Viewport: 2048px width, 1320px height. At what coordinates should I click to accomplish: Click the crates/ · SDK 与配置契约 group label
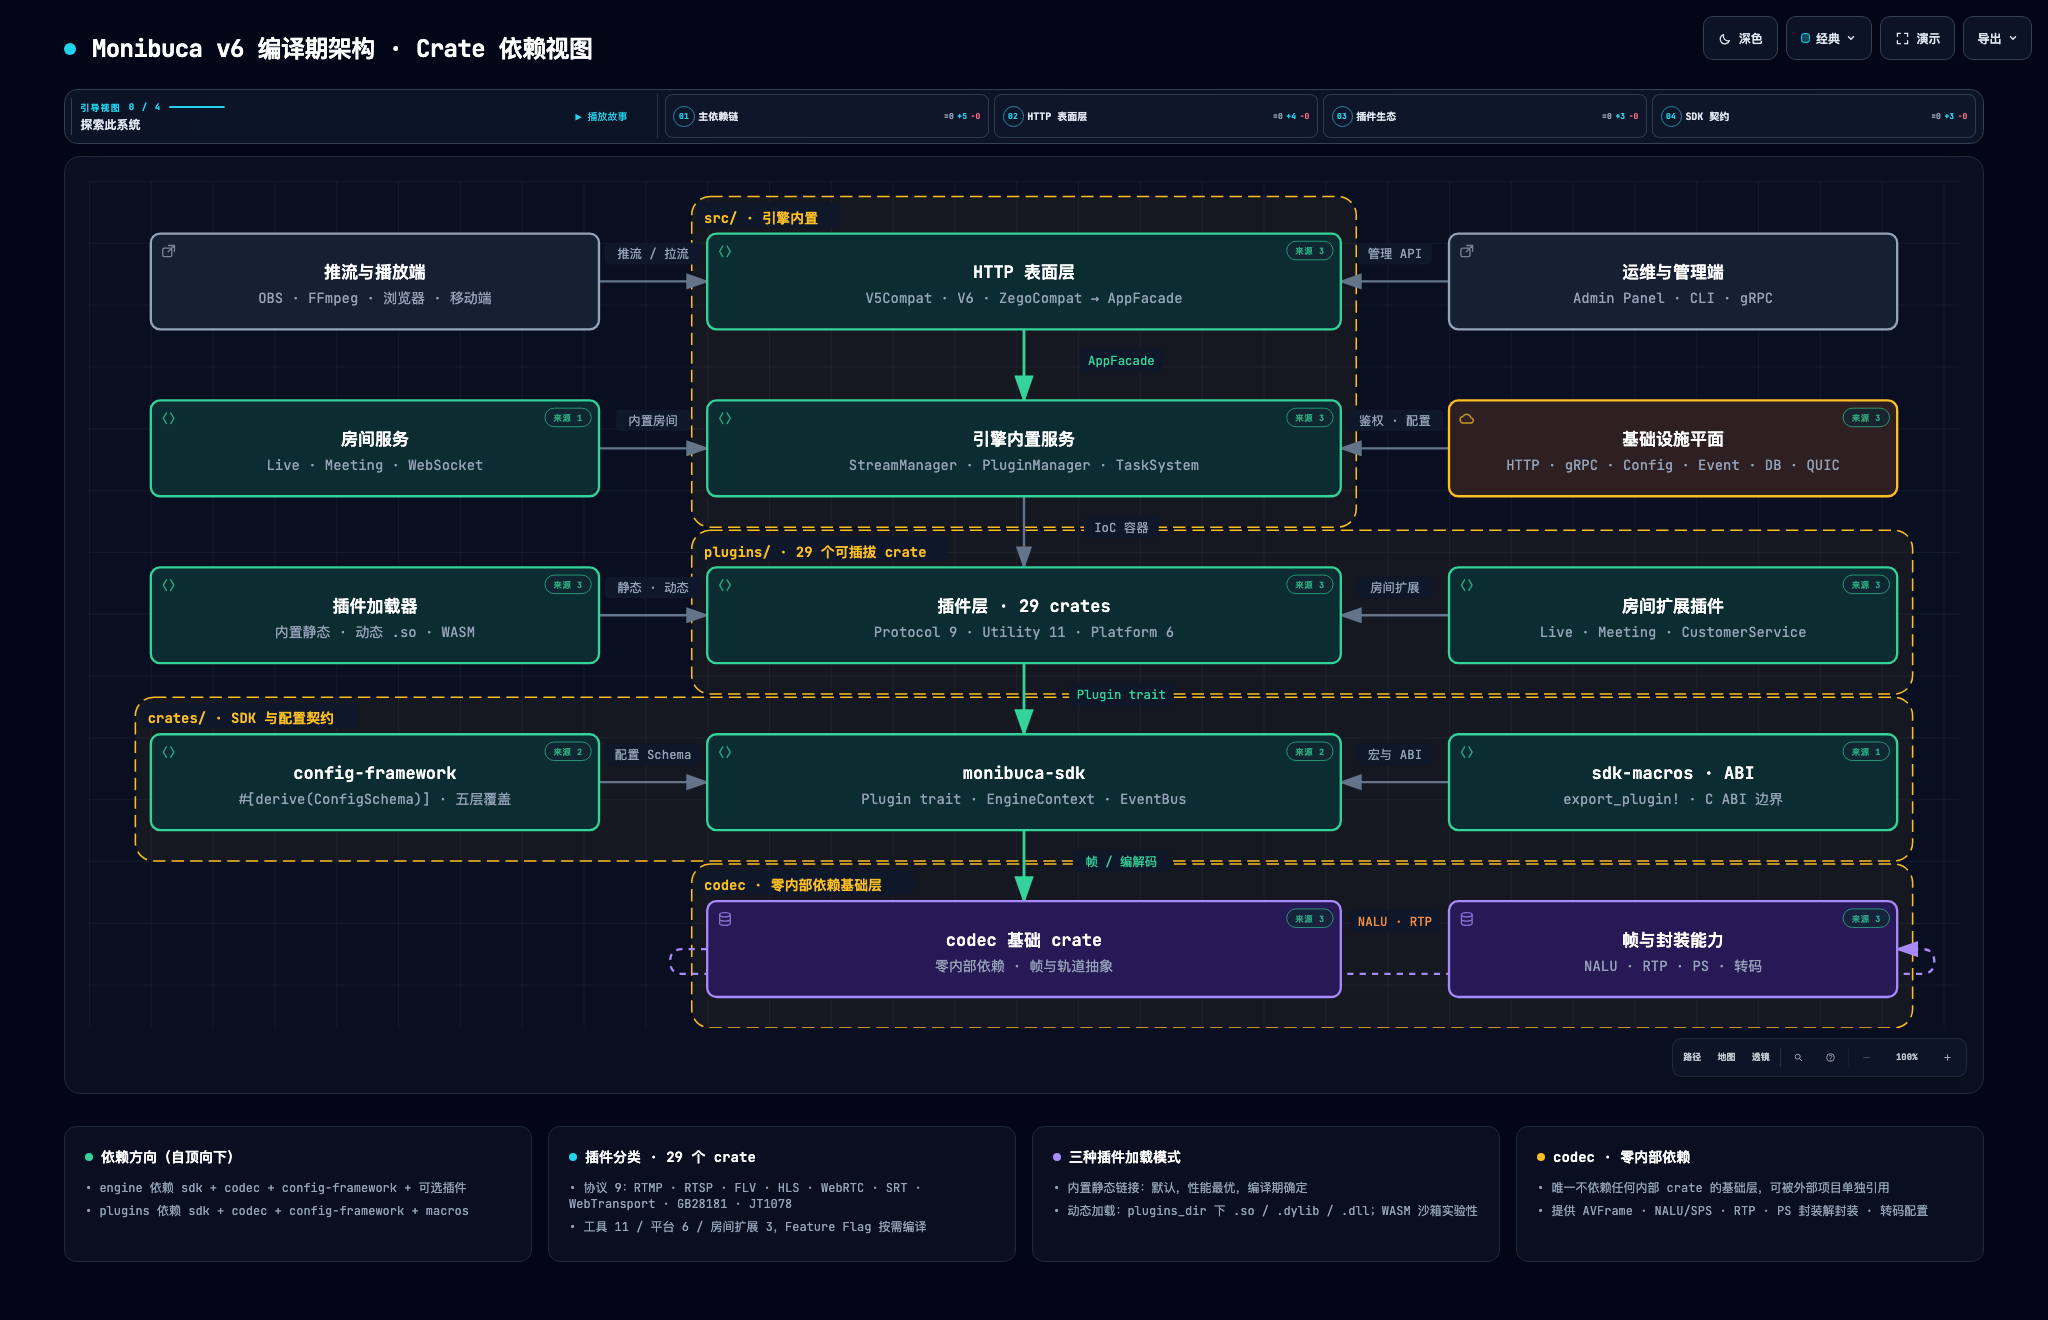point(241,718)
